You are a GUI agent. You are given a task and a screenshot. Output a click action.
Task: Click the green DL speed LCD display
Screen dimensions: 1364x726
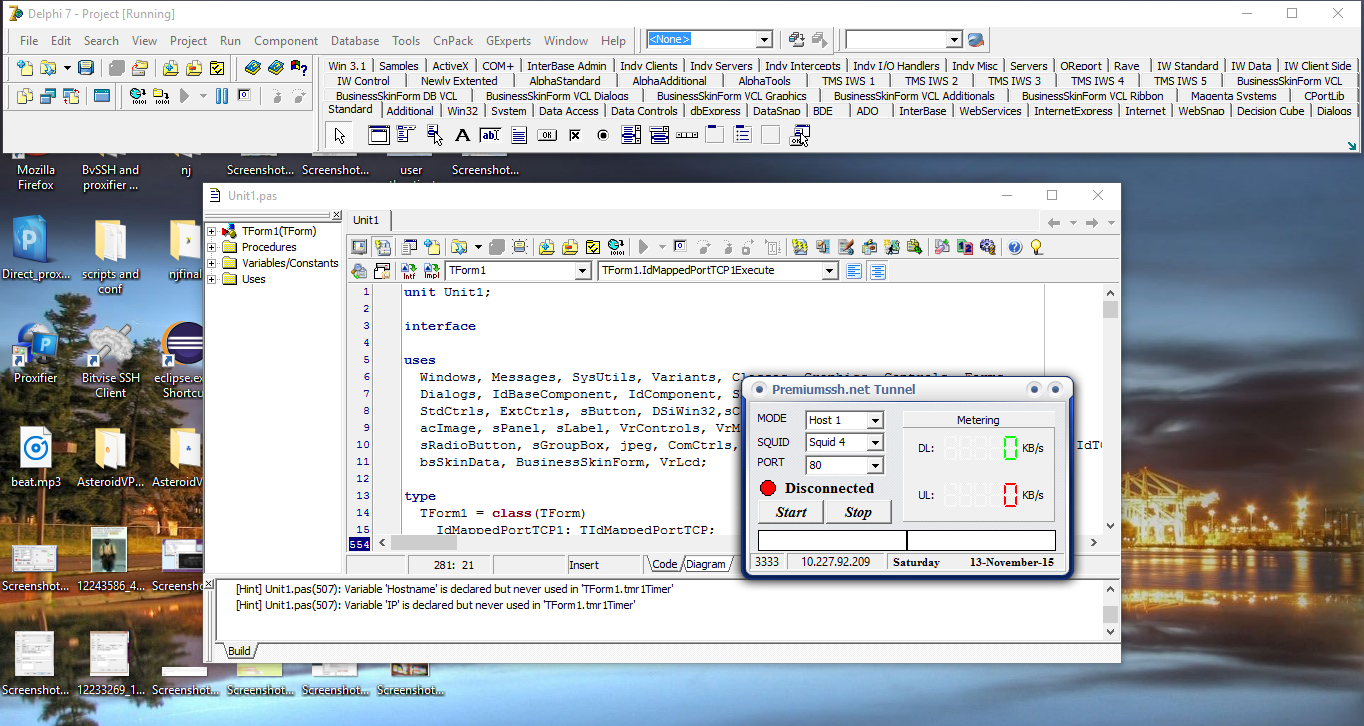pyautogui.click(x=979, y=448)
